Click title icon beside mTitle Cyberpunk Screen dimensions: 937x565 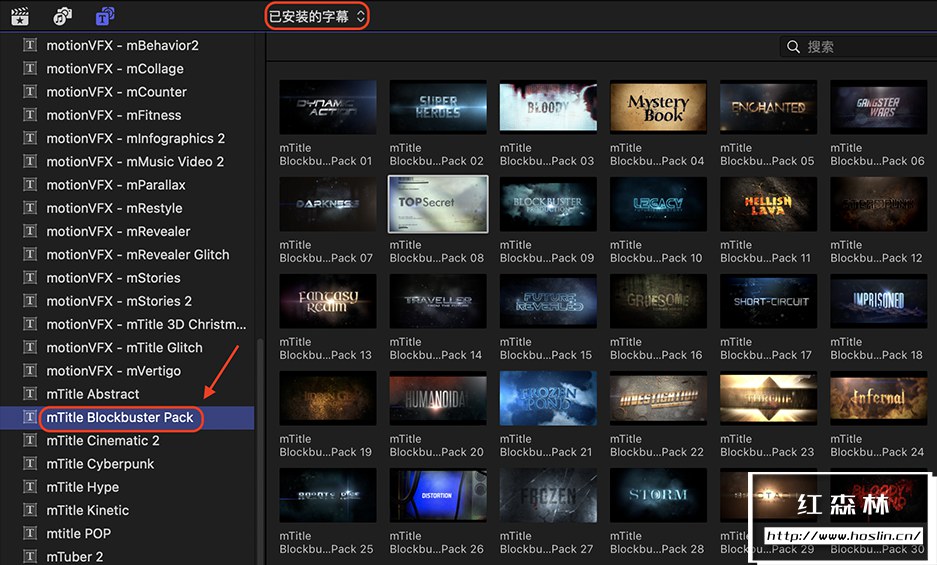click(x=30, y=463)
